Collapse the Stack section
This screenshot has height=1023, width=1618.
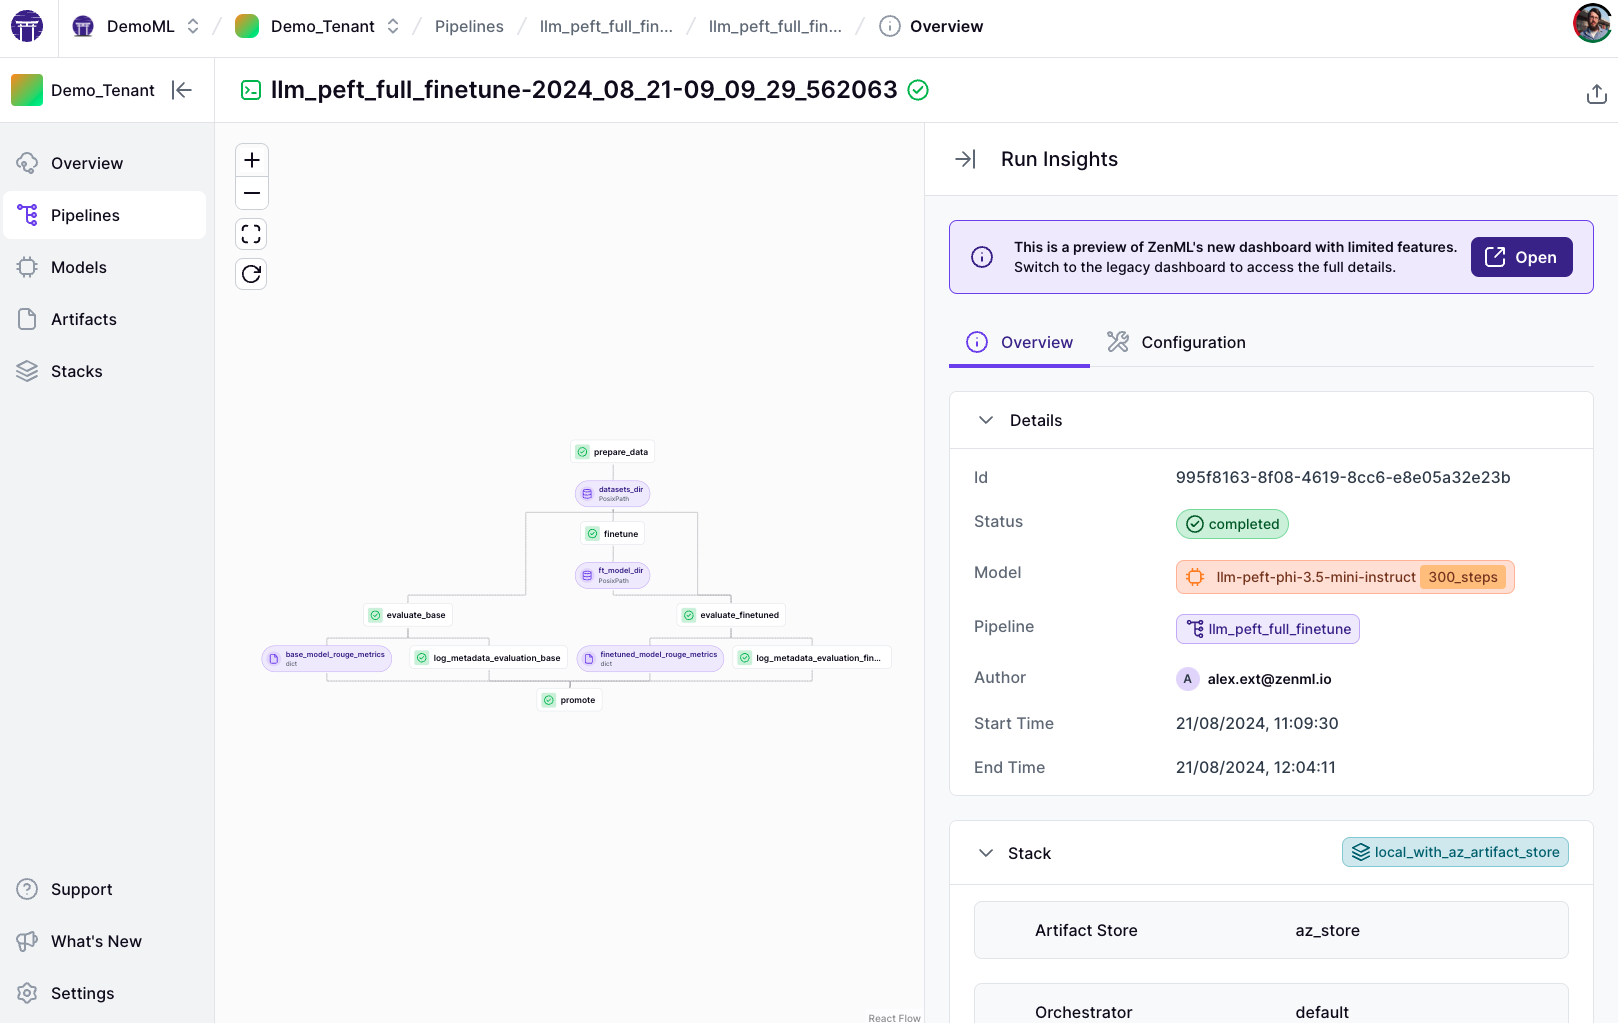[986, 853]
